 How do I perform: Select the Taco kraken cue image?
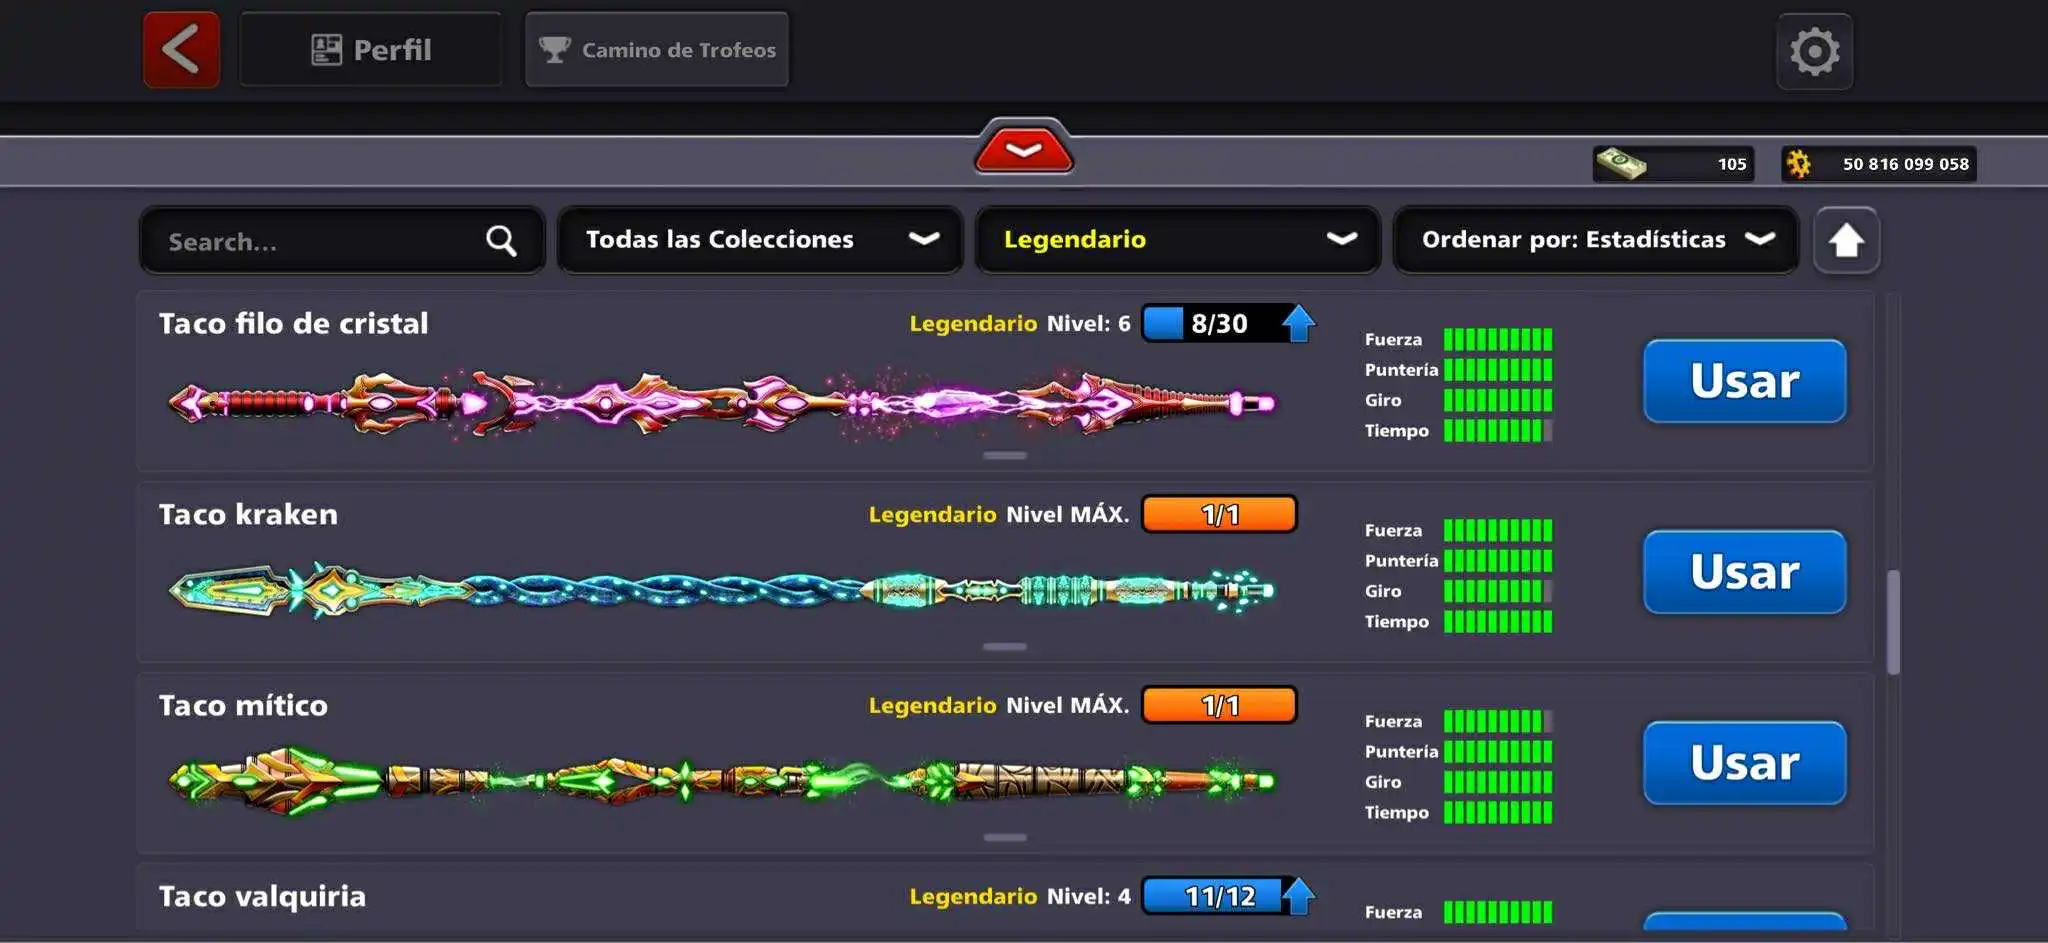[720, 590]
